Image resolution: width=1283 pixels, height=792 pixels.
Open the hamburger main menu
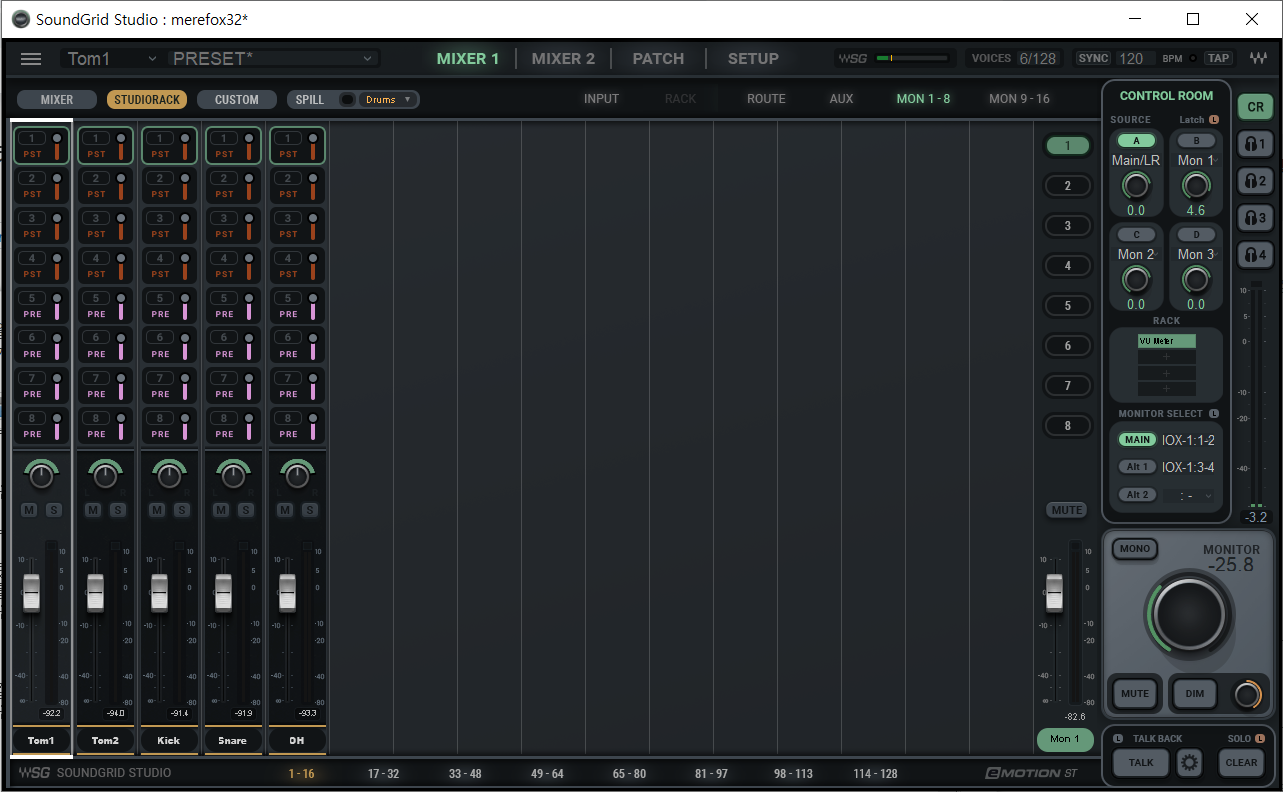point(31,59)
